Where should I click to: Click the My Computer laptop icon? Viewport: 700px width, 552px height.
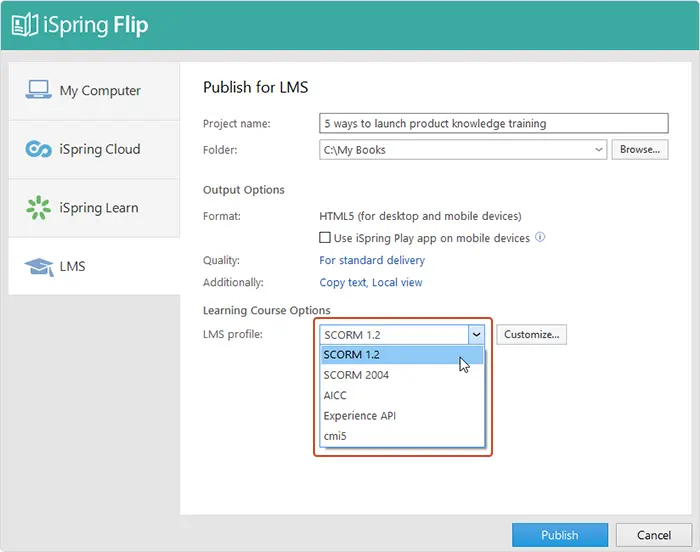point(38,89)
